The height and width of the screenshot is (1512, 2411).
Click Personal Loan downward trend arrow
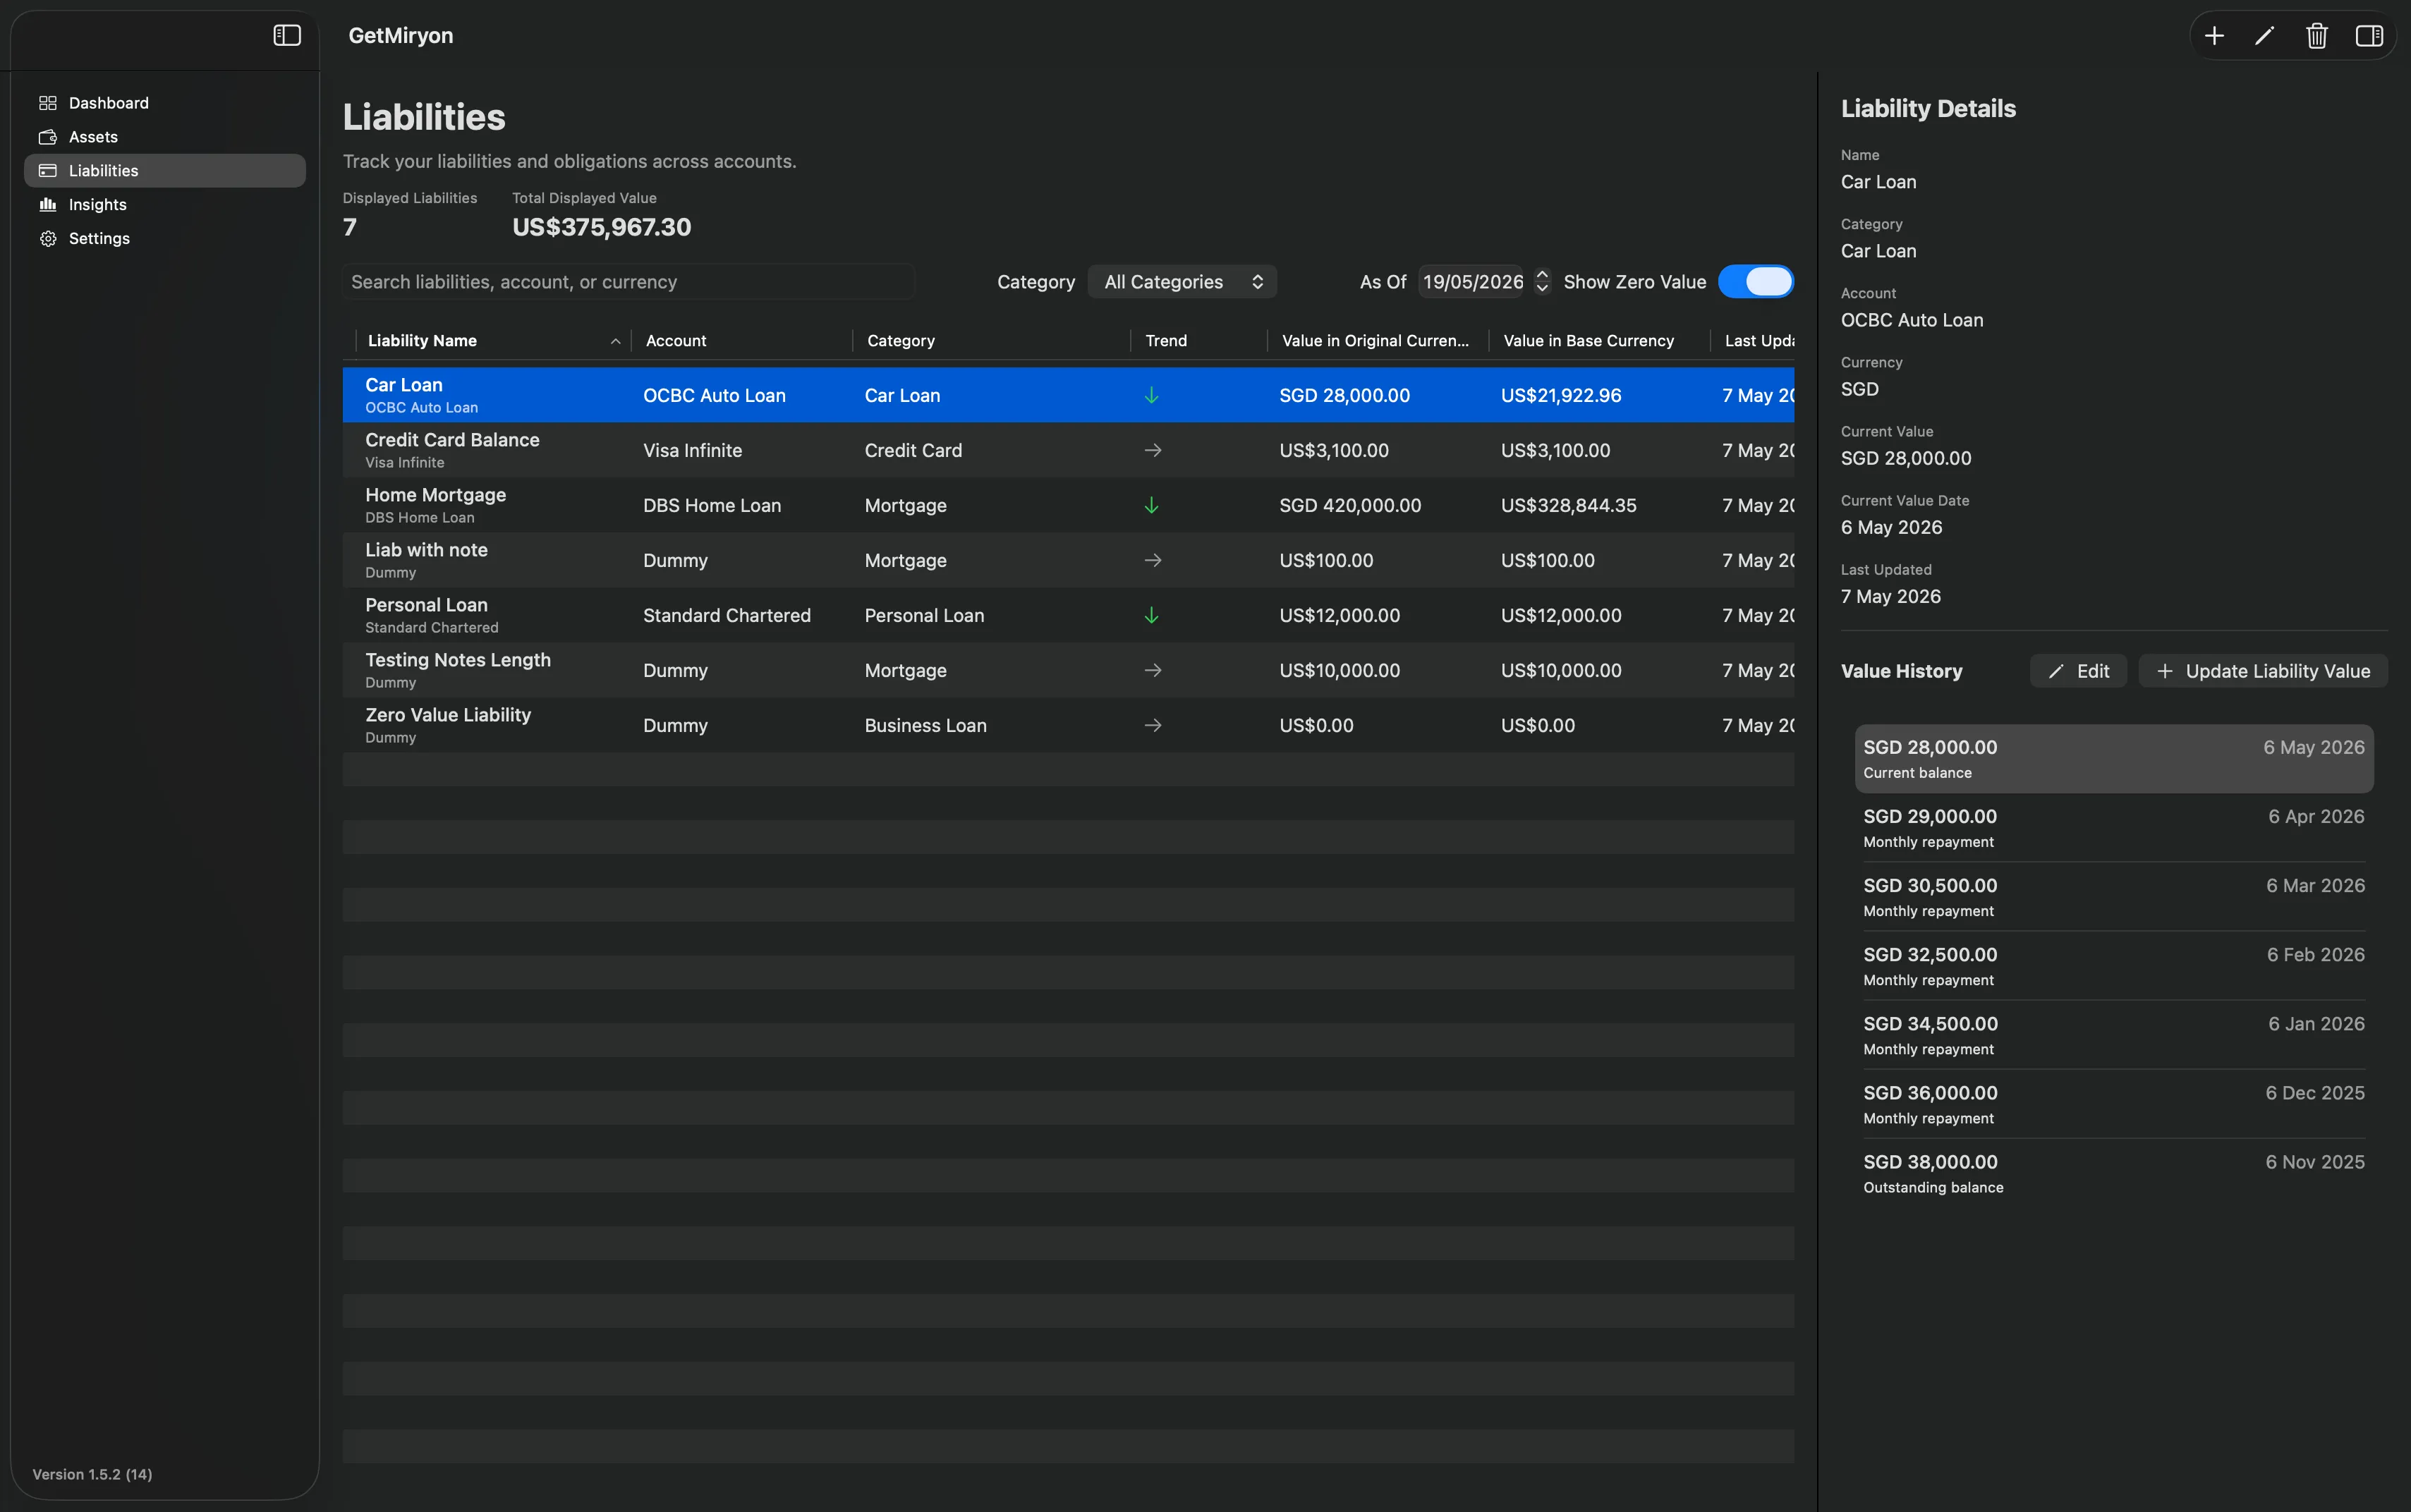tap(1152, 616)
